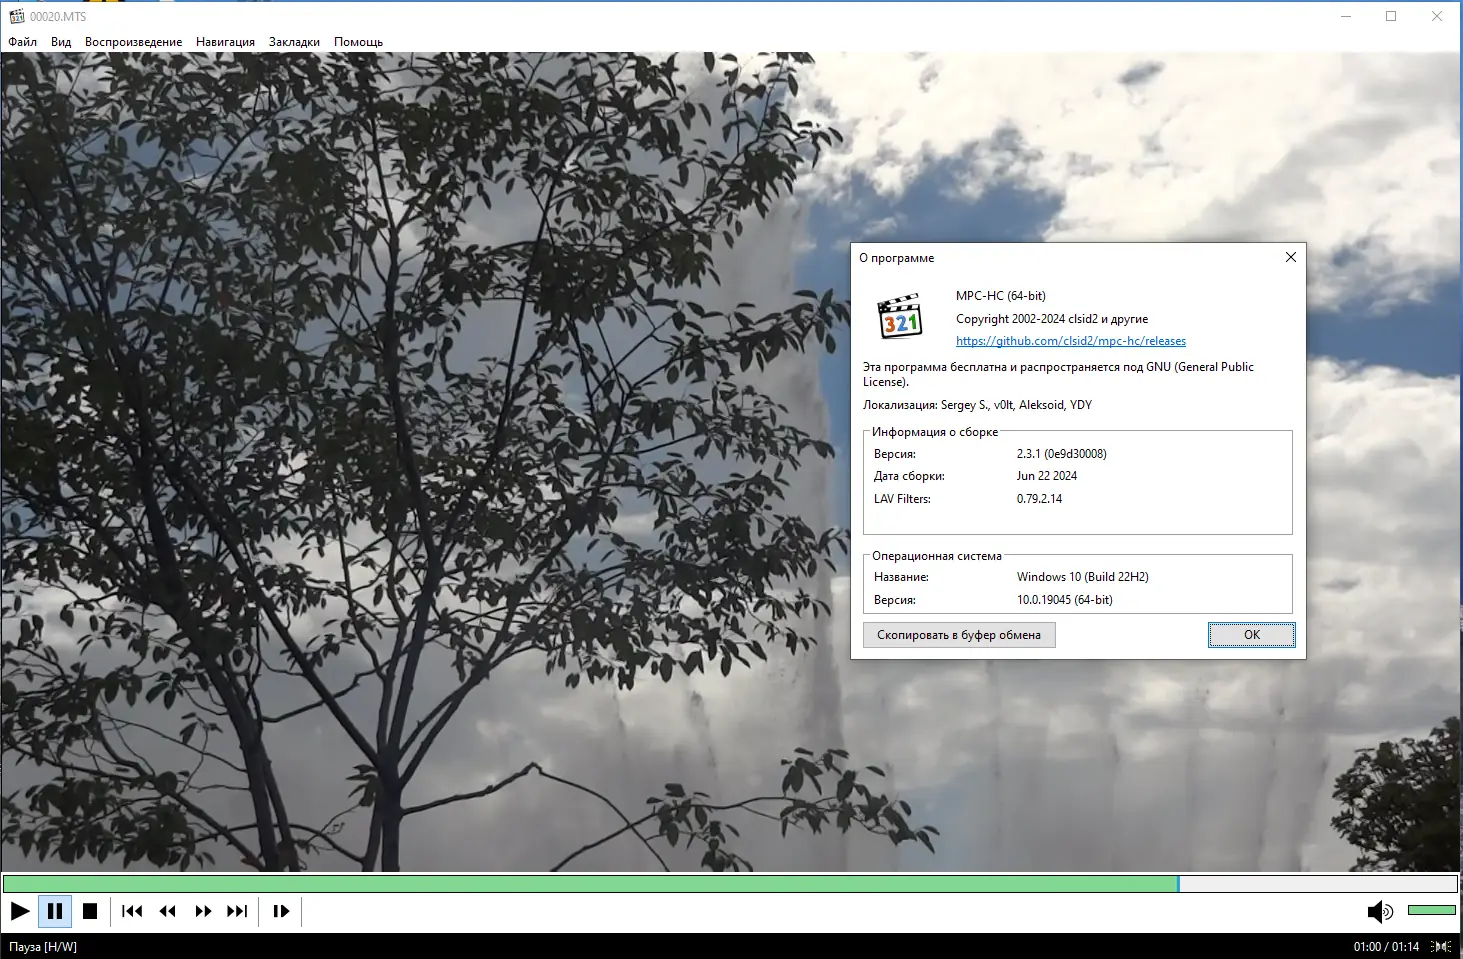Click the audio channel icon in status bar
Screen dimensions: 1463x959
pos(1443,946)
